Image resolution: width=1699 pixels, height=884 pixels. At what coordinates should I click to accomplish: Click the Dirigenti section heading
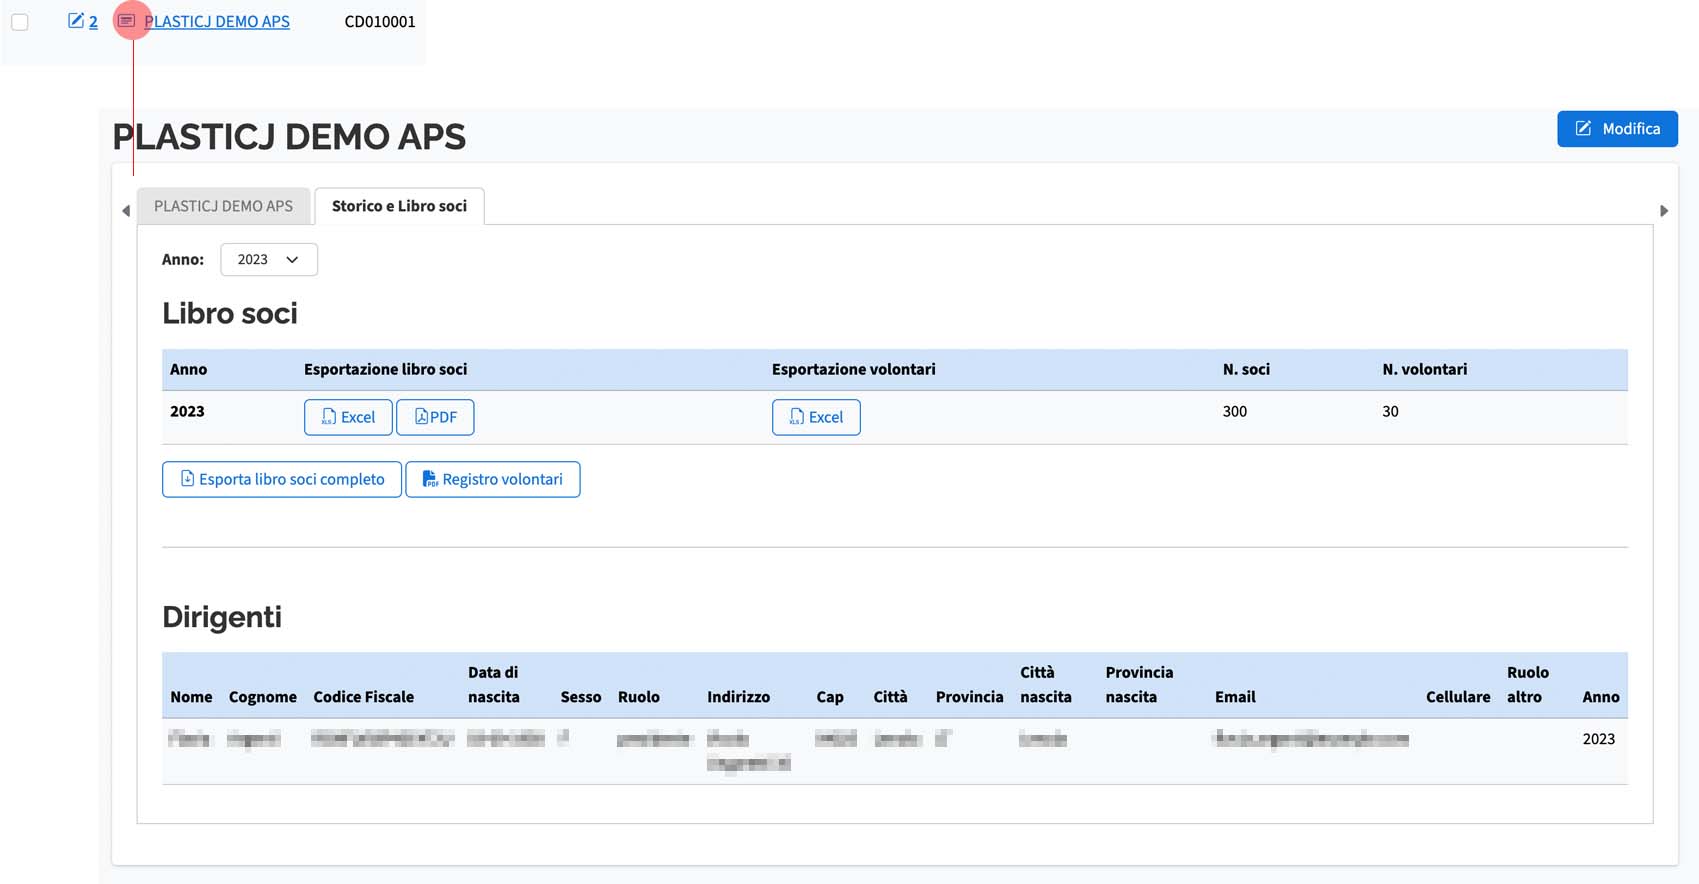click(222, 617)
